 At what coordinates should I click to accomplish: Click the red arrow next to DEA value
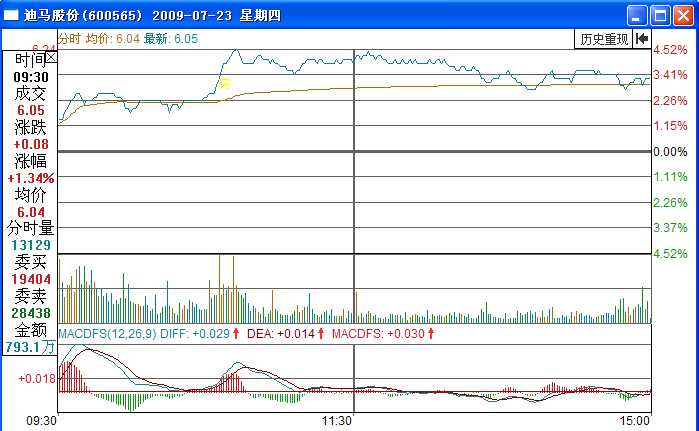click(322, 333)
